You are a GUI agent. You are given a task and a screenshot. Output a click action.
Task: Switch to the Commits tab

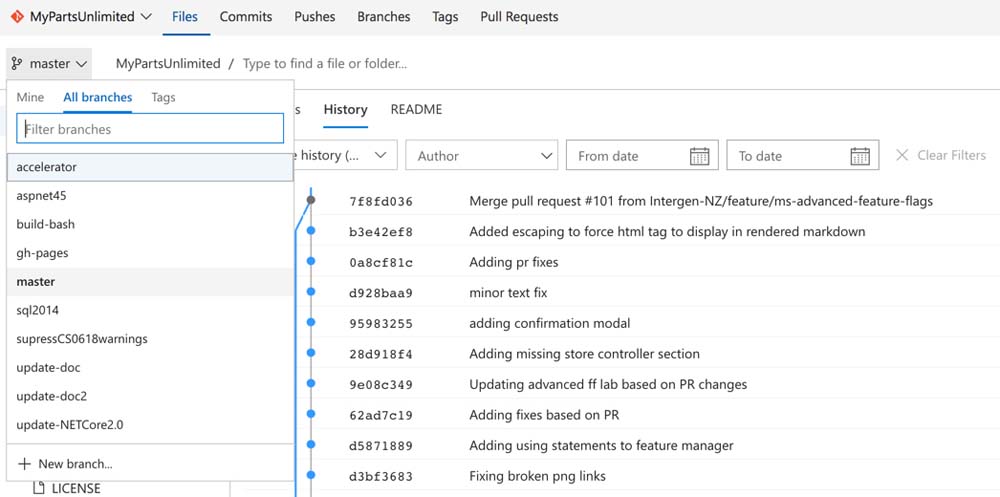point(246,17)
